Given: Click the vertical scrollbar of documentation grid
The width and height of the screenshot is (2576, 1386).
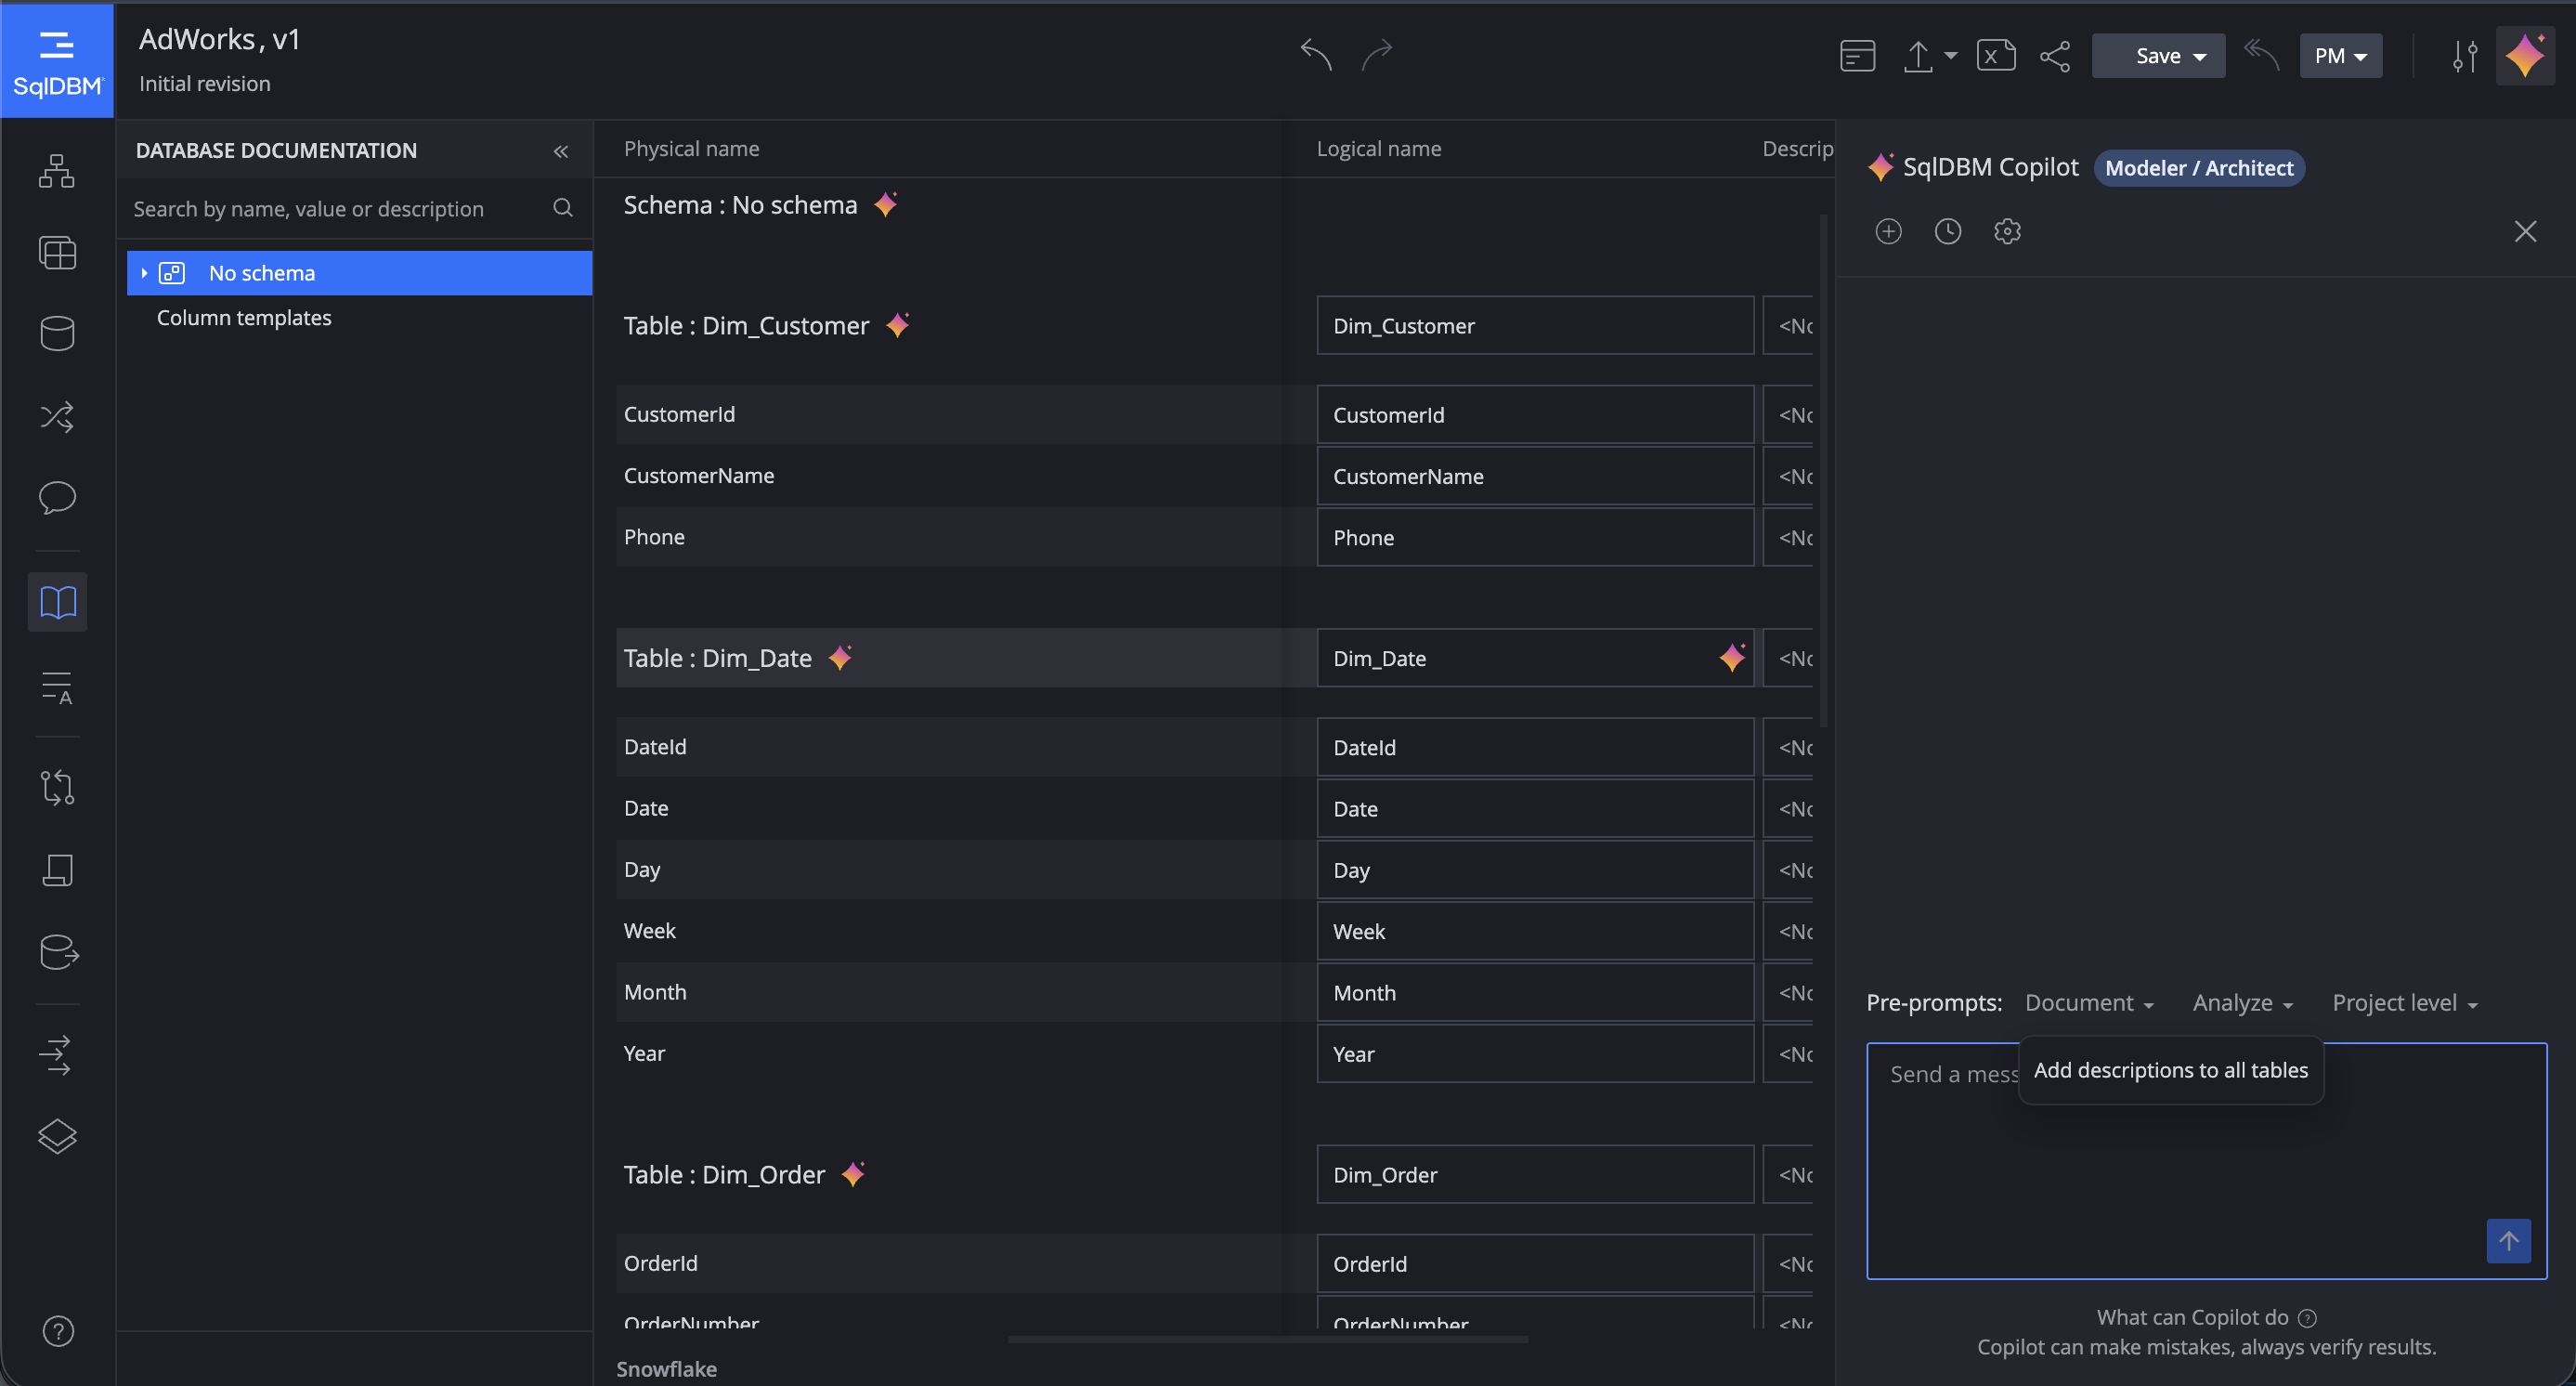Looking at the screenshot, I should click(1824, 470).
